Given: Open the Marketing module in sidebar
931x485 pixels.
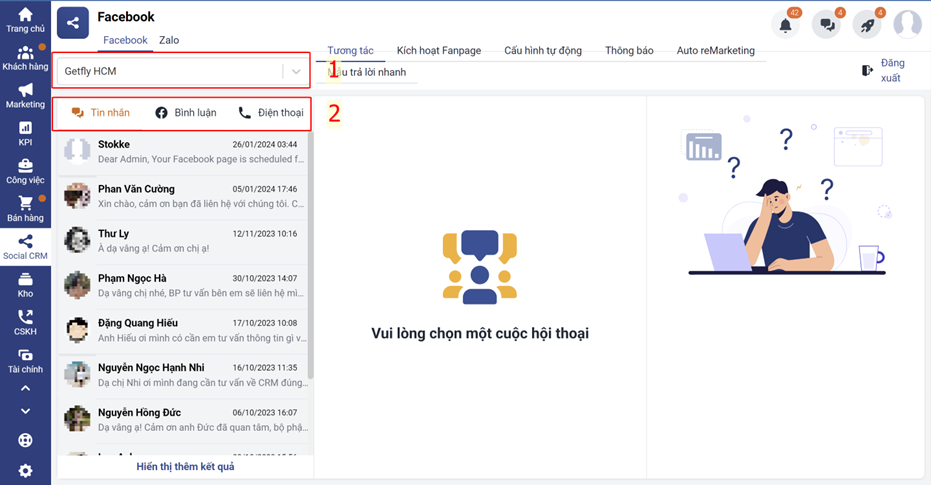Looking at the screenshot, I should (25, 96).
